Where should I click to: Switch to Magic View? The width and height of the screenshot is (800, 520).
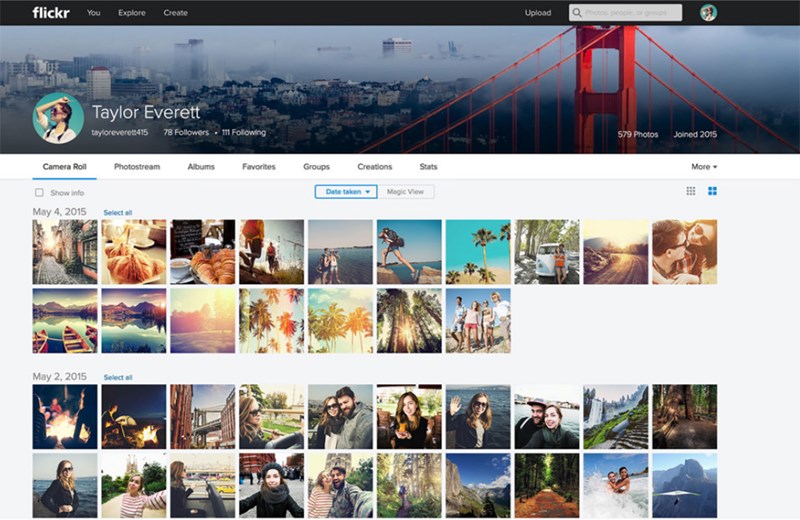pos(406,191)
